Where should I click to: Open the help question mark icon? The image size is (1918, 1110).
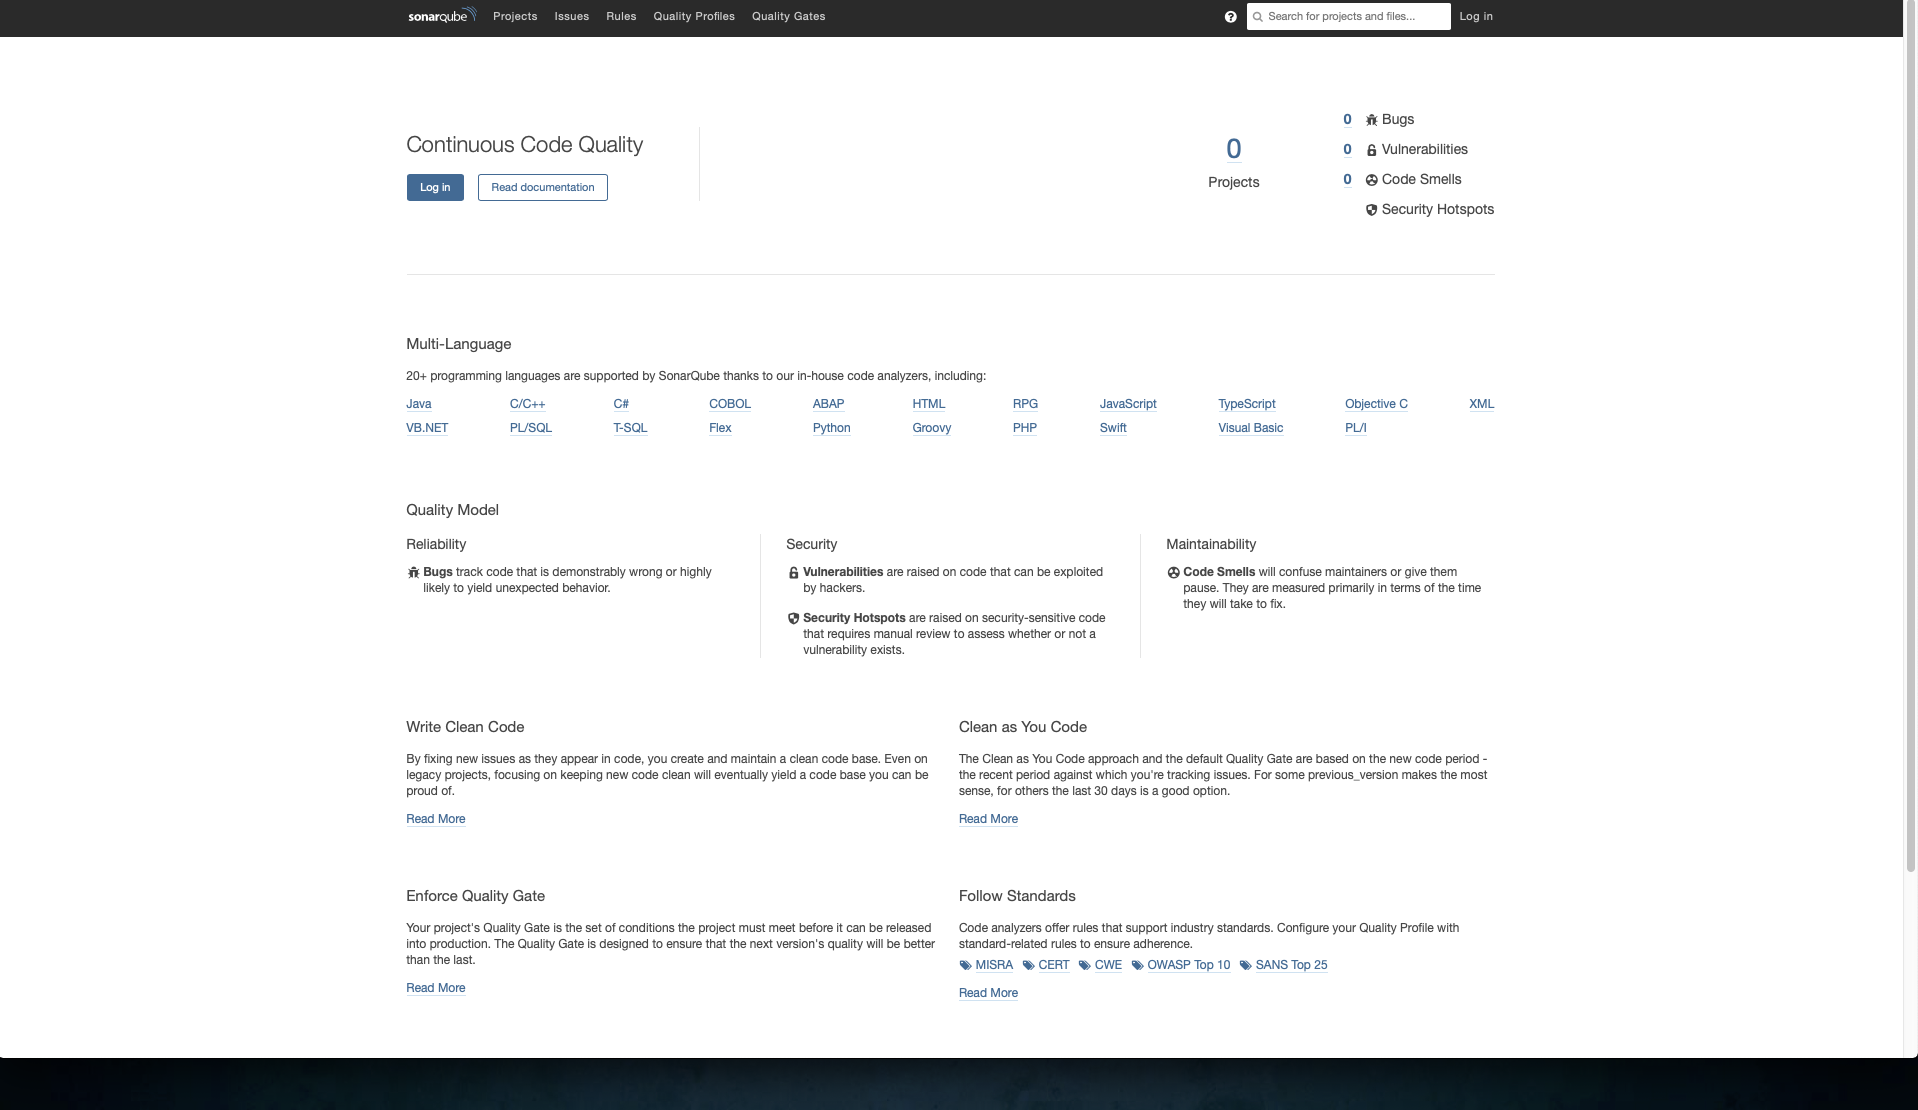(1230, 17)
